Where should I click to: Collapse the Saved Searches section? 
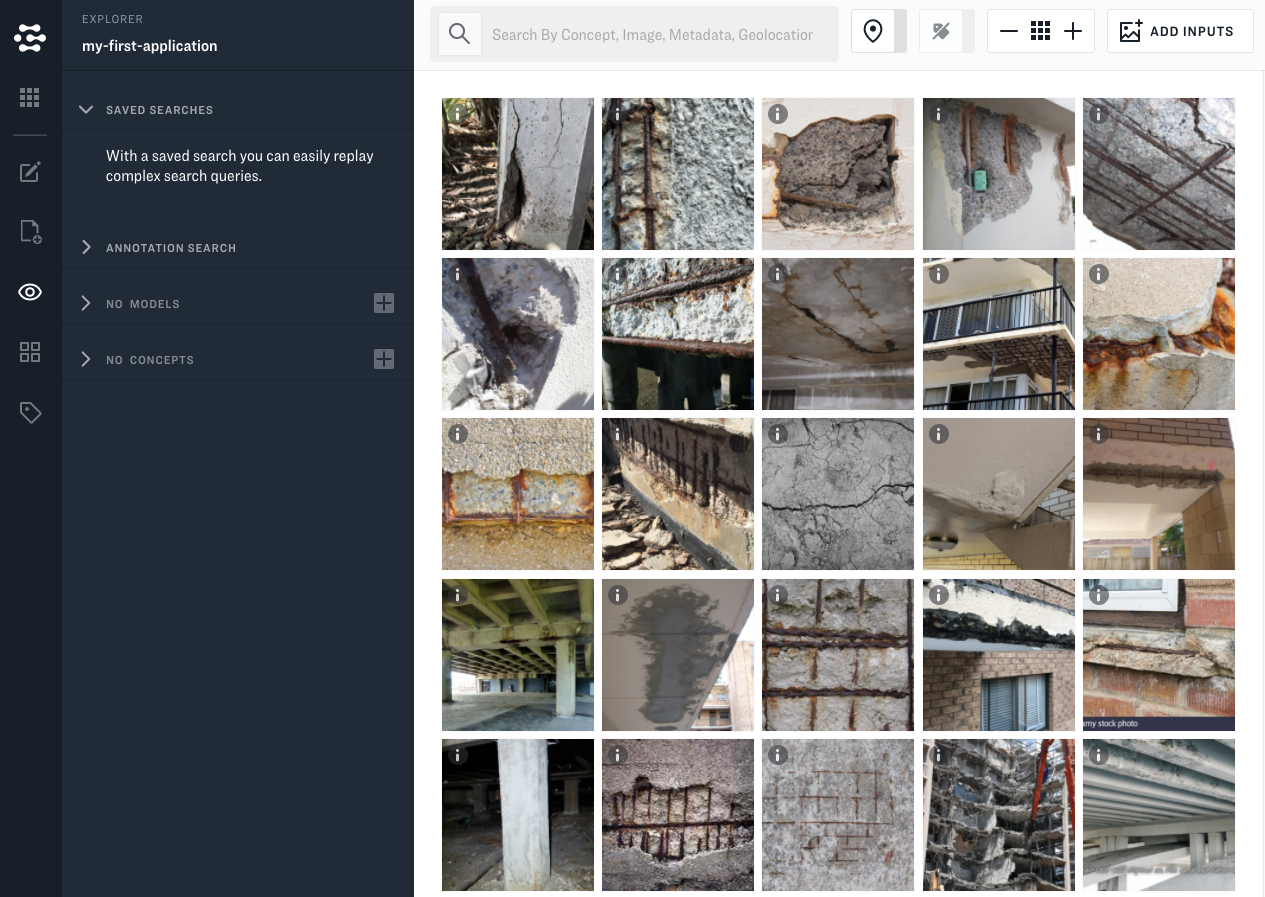(x=86, y=110)
